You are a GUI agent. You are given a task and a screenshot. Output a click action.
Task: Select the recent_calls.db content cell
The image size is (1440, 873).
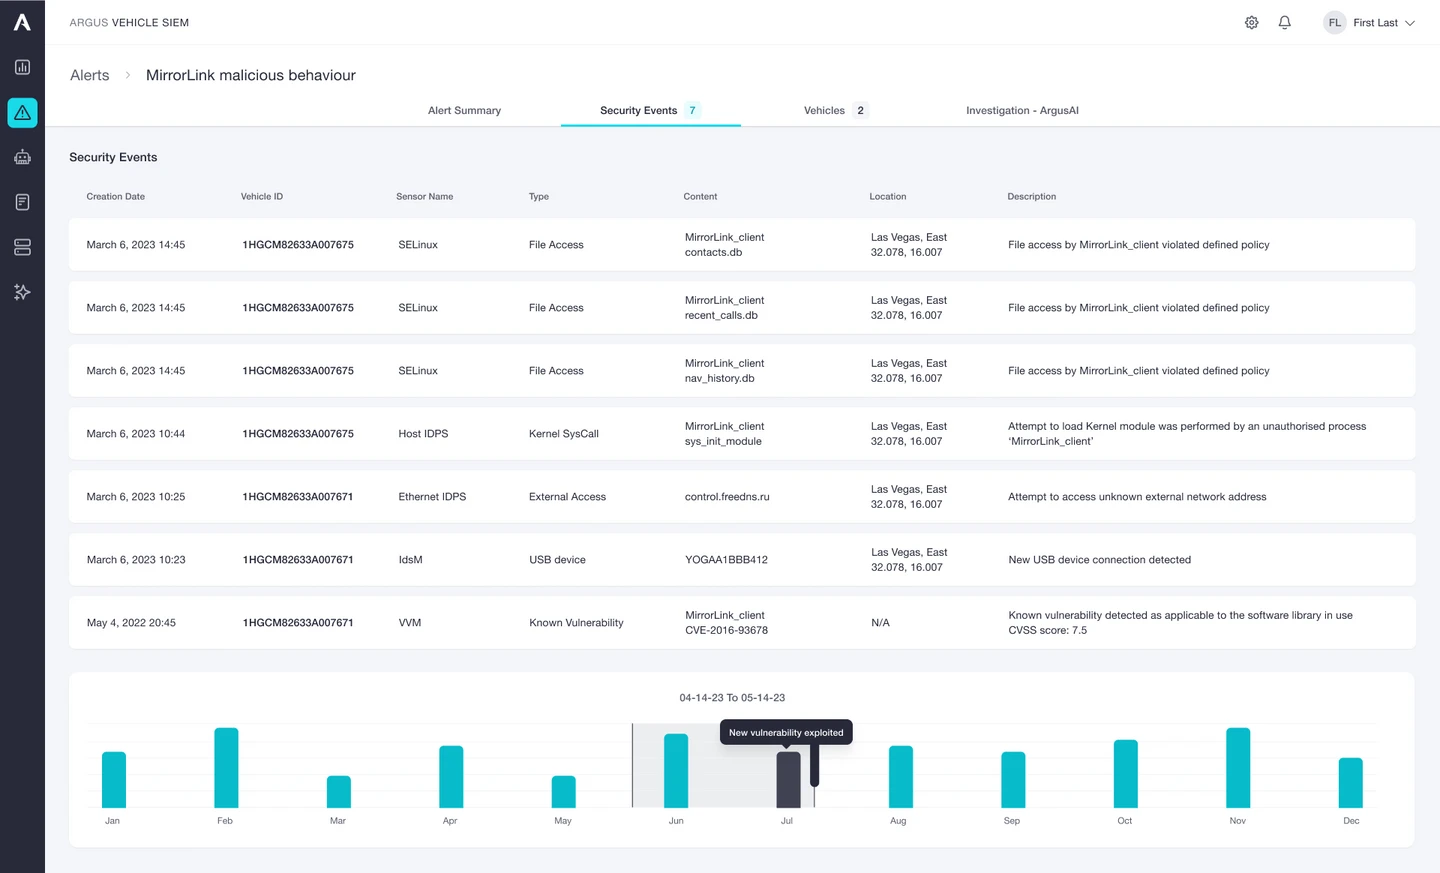(724, 308)
